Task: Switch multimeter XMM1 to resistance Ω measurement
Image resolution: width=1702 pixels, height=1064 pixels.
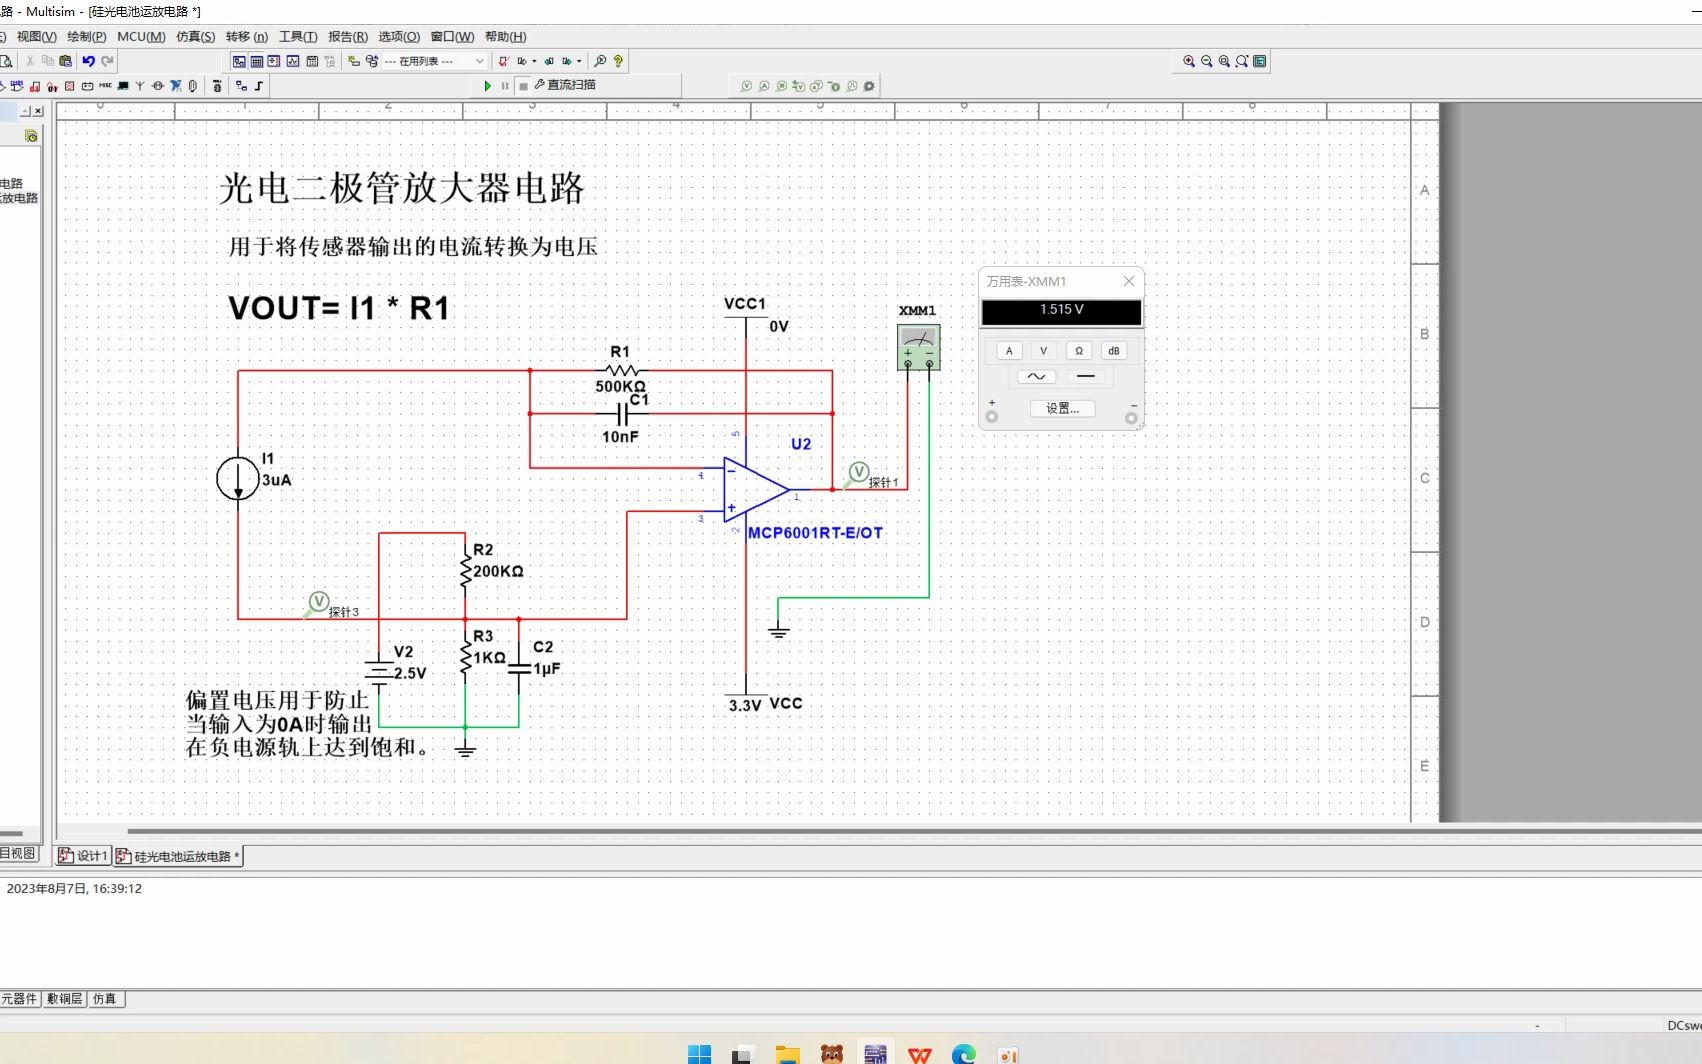Action: (1079, 350)
